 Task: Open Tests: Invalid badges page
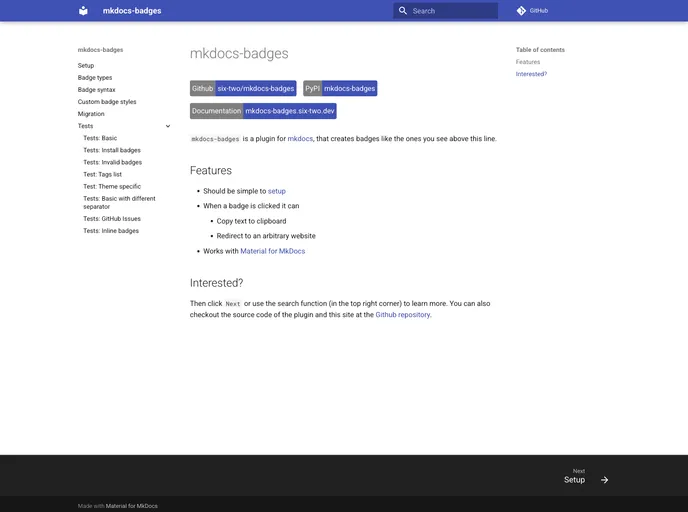click(112, 162)
